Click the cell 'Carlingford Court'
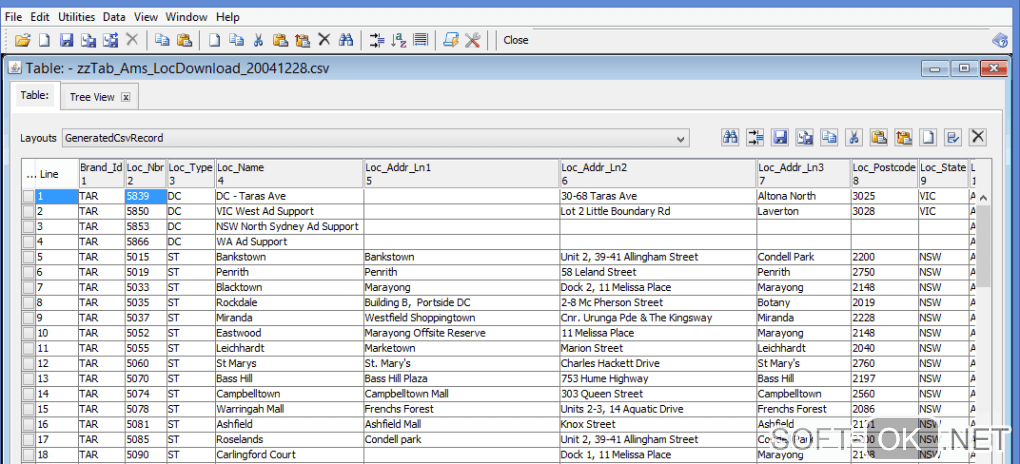This screenshot has width=1020, height=464. [x=289, y=455]
